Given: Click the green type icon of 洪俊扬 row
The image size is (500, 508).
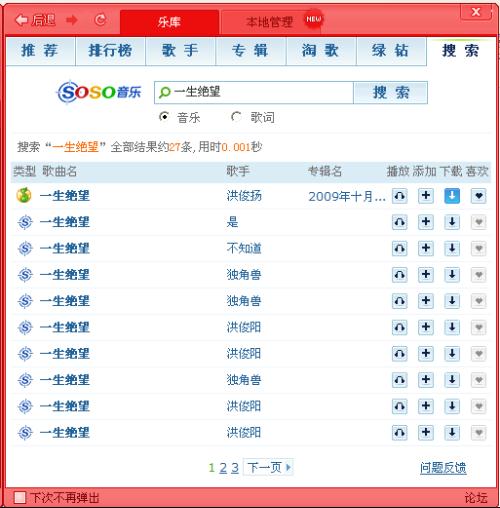Looking at the screenshot, I should coord(24,195).
